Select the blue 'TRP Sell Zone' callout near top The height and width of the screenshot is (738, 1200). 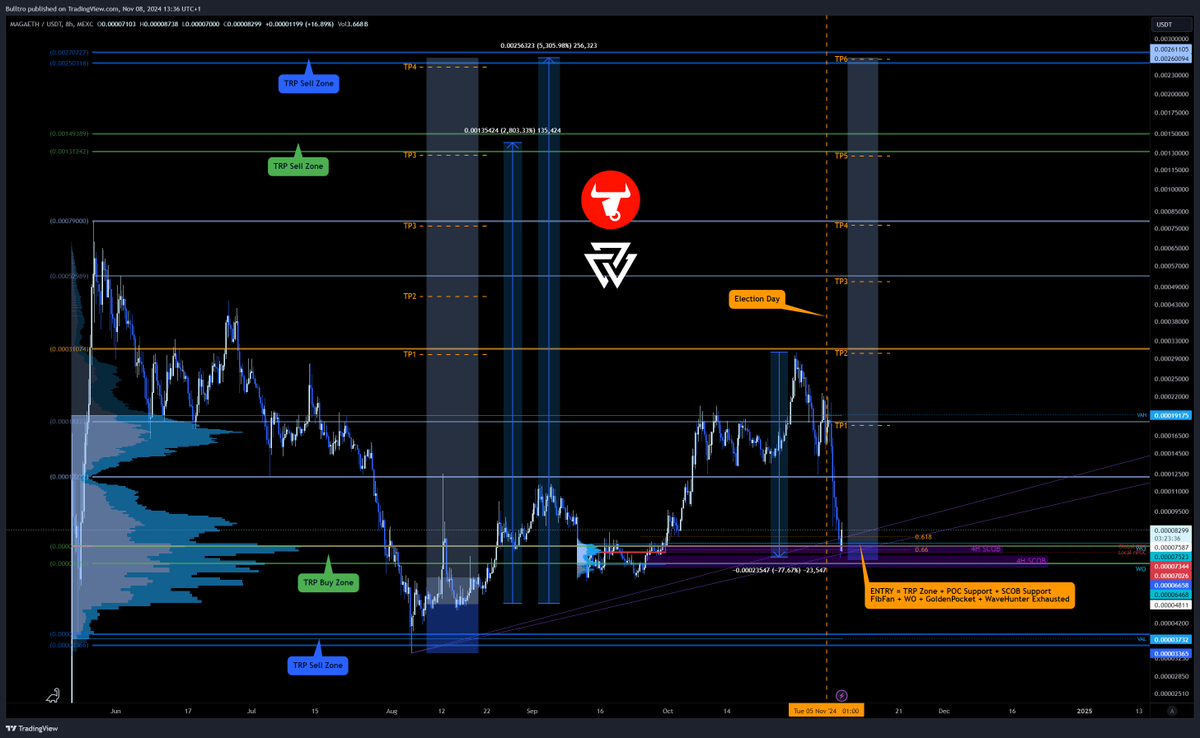tap(308, 84)
